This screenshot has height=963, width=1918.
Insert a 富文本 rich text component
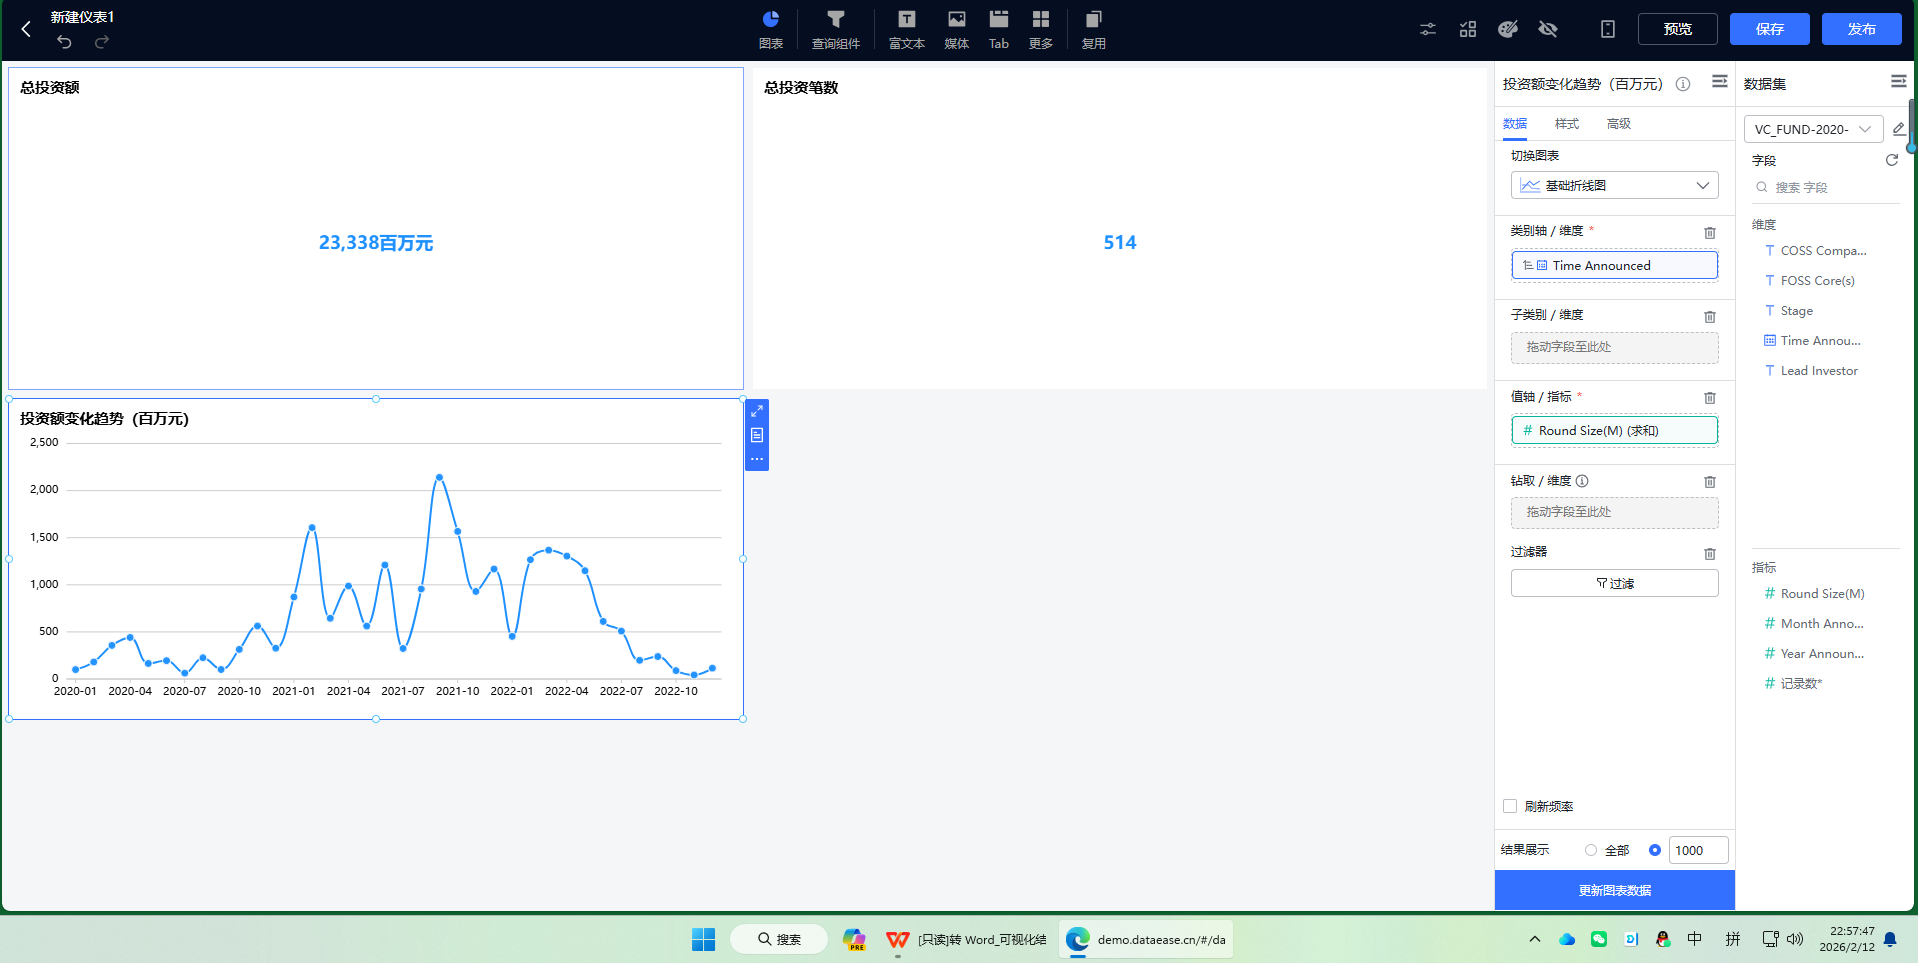point(906,29)
